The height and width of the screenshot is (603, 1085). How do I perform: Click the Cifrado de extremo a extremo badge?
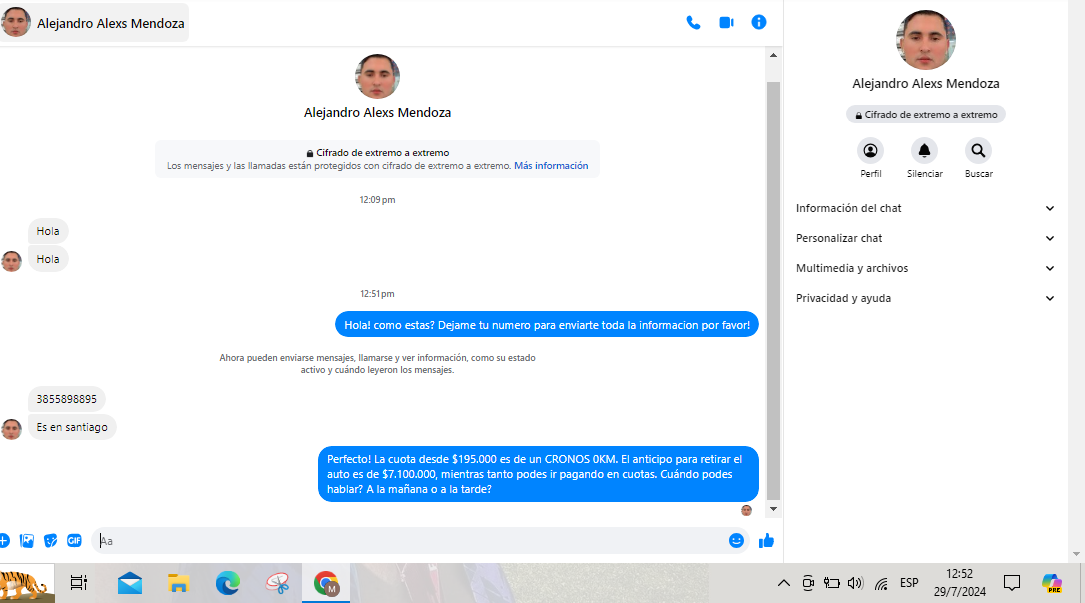[925, 115]
